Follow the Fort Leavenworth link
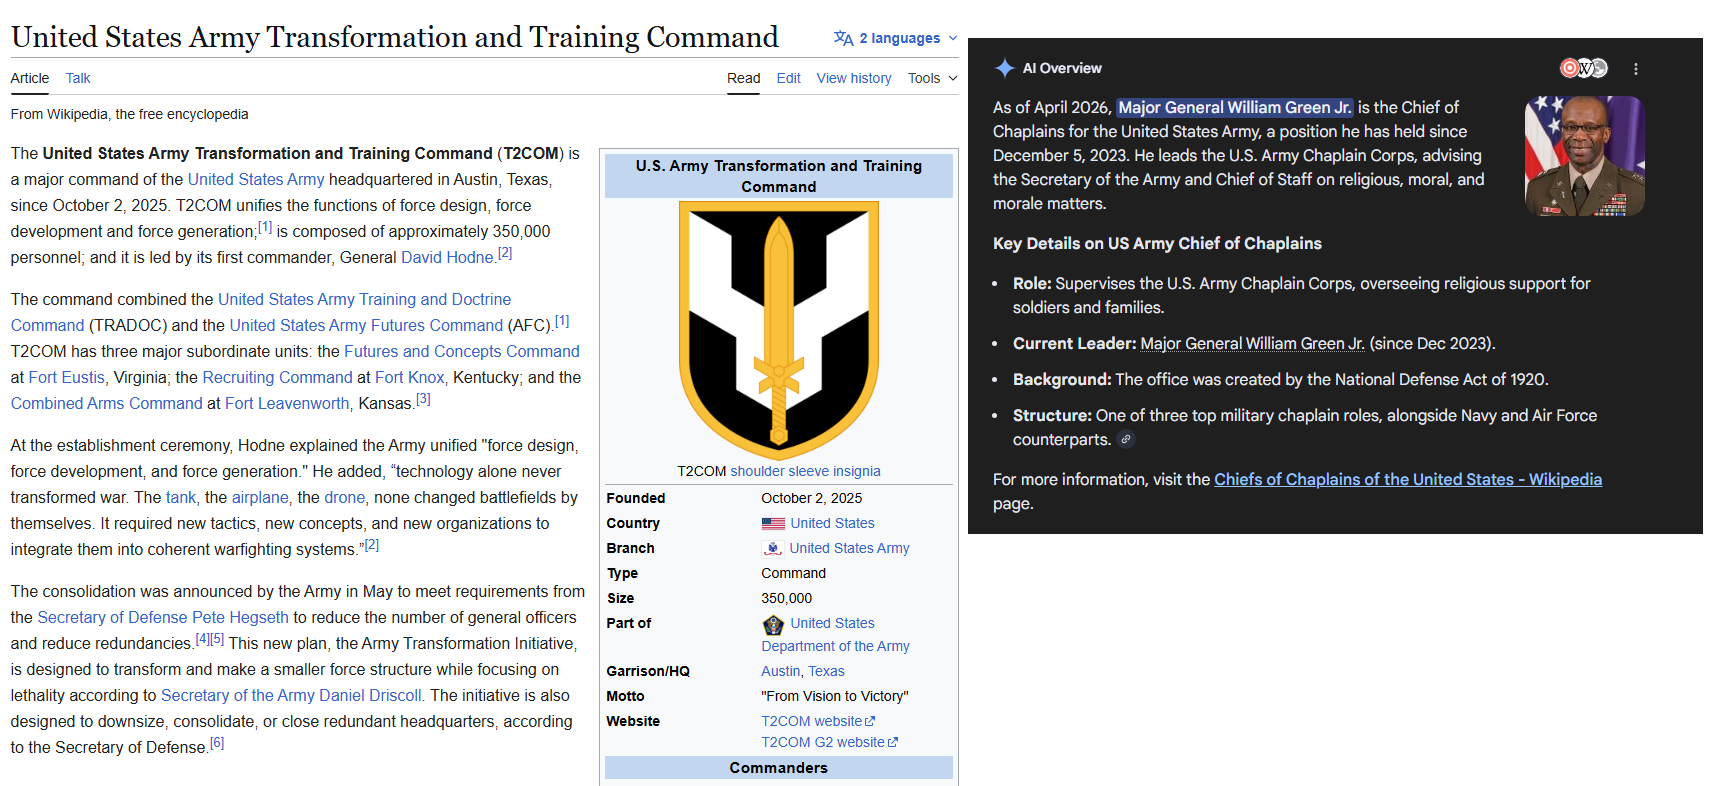The width and height of the screenshot is (1725, 786). coord(287,403)
